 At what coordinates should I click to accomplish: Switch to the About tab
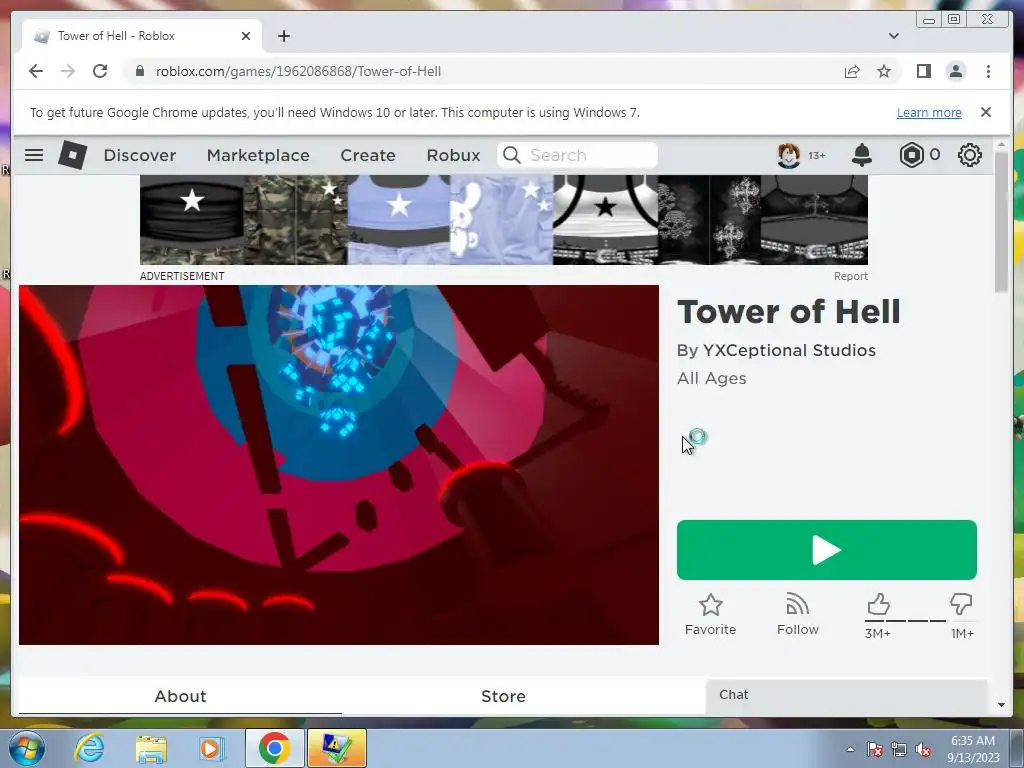coord(180,696)
